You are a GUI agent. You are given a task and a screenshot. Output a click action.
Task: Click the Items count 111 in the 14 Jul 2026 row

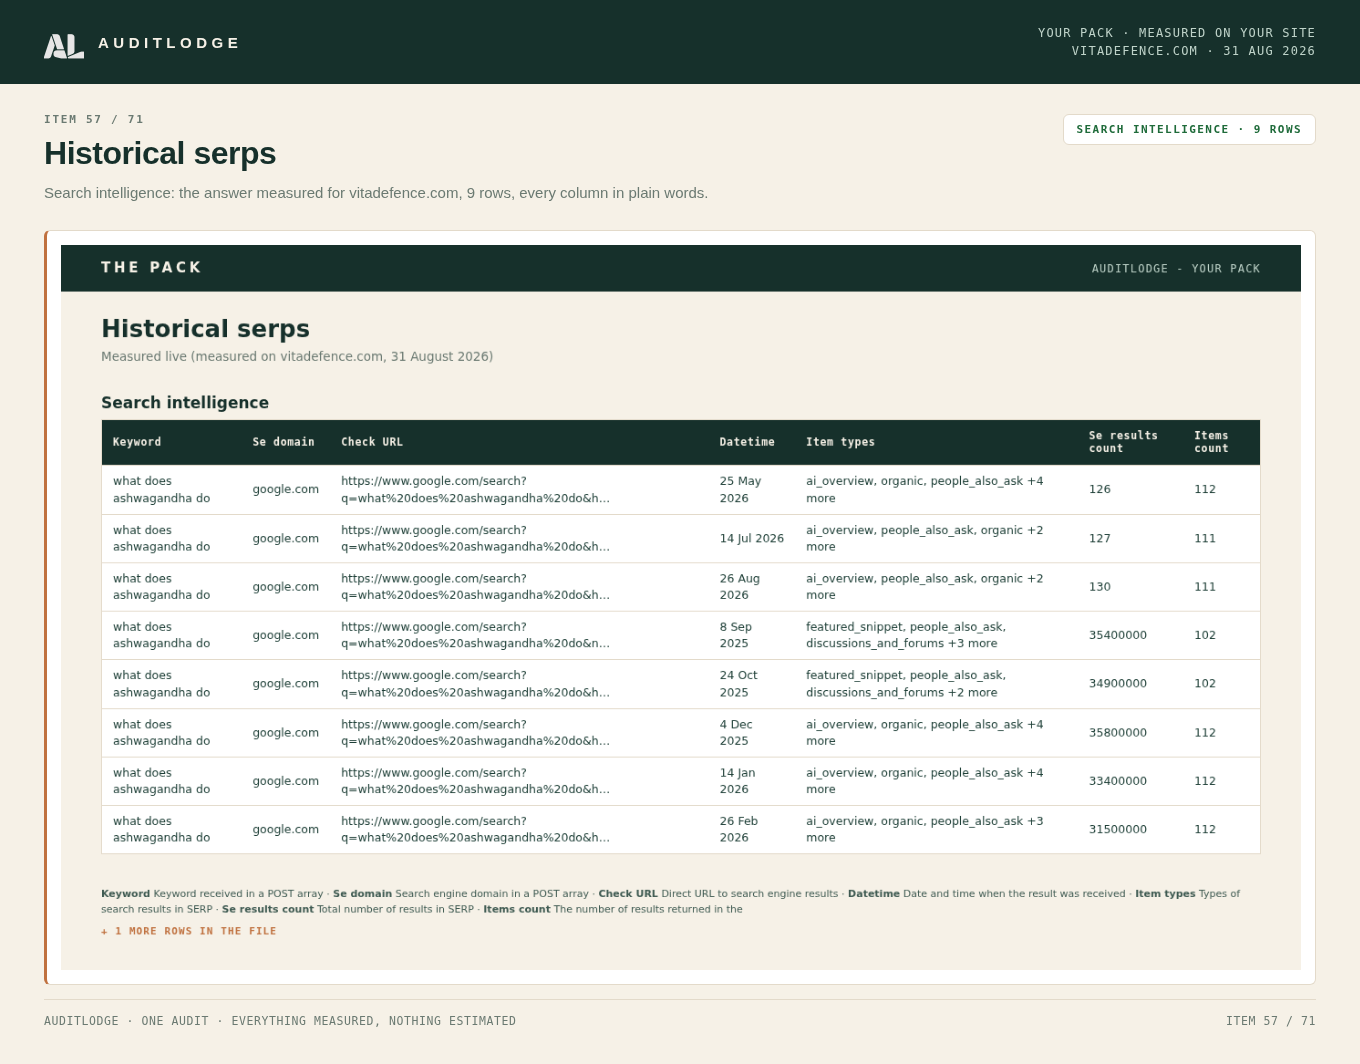(x=1205, y=538)
